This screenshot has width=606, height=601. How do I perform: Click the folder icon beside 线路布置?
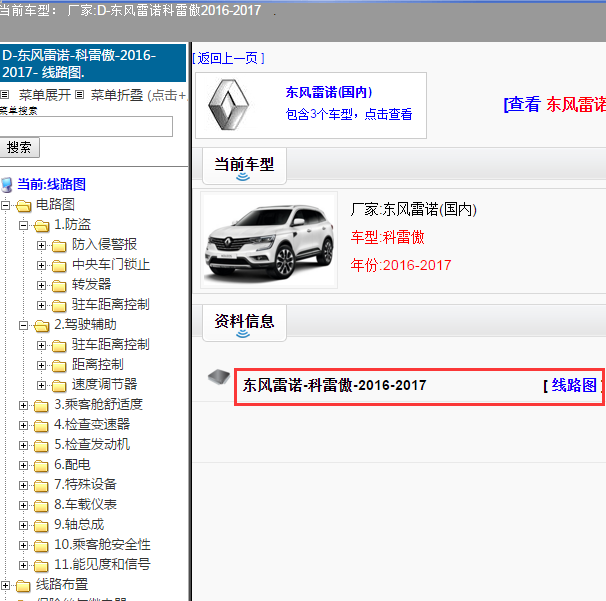[x=22, y=585]
